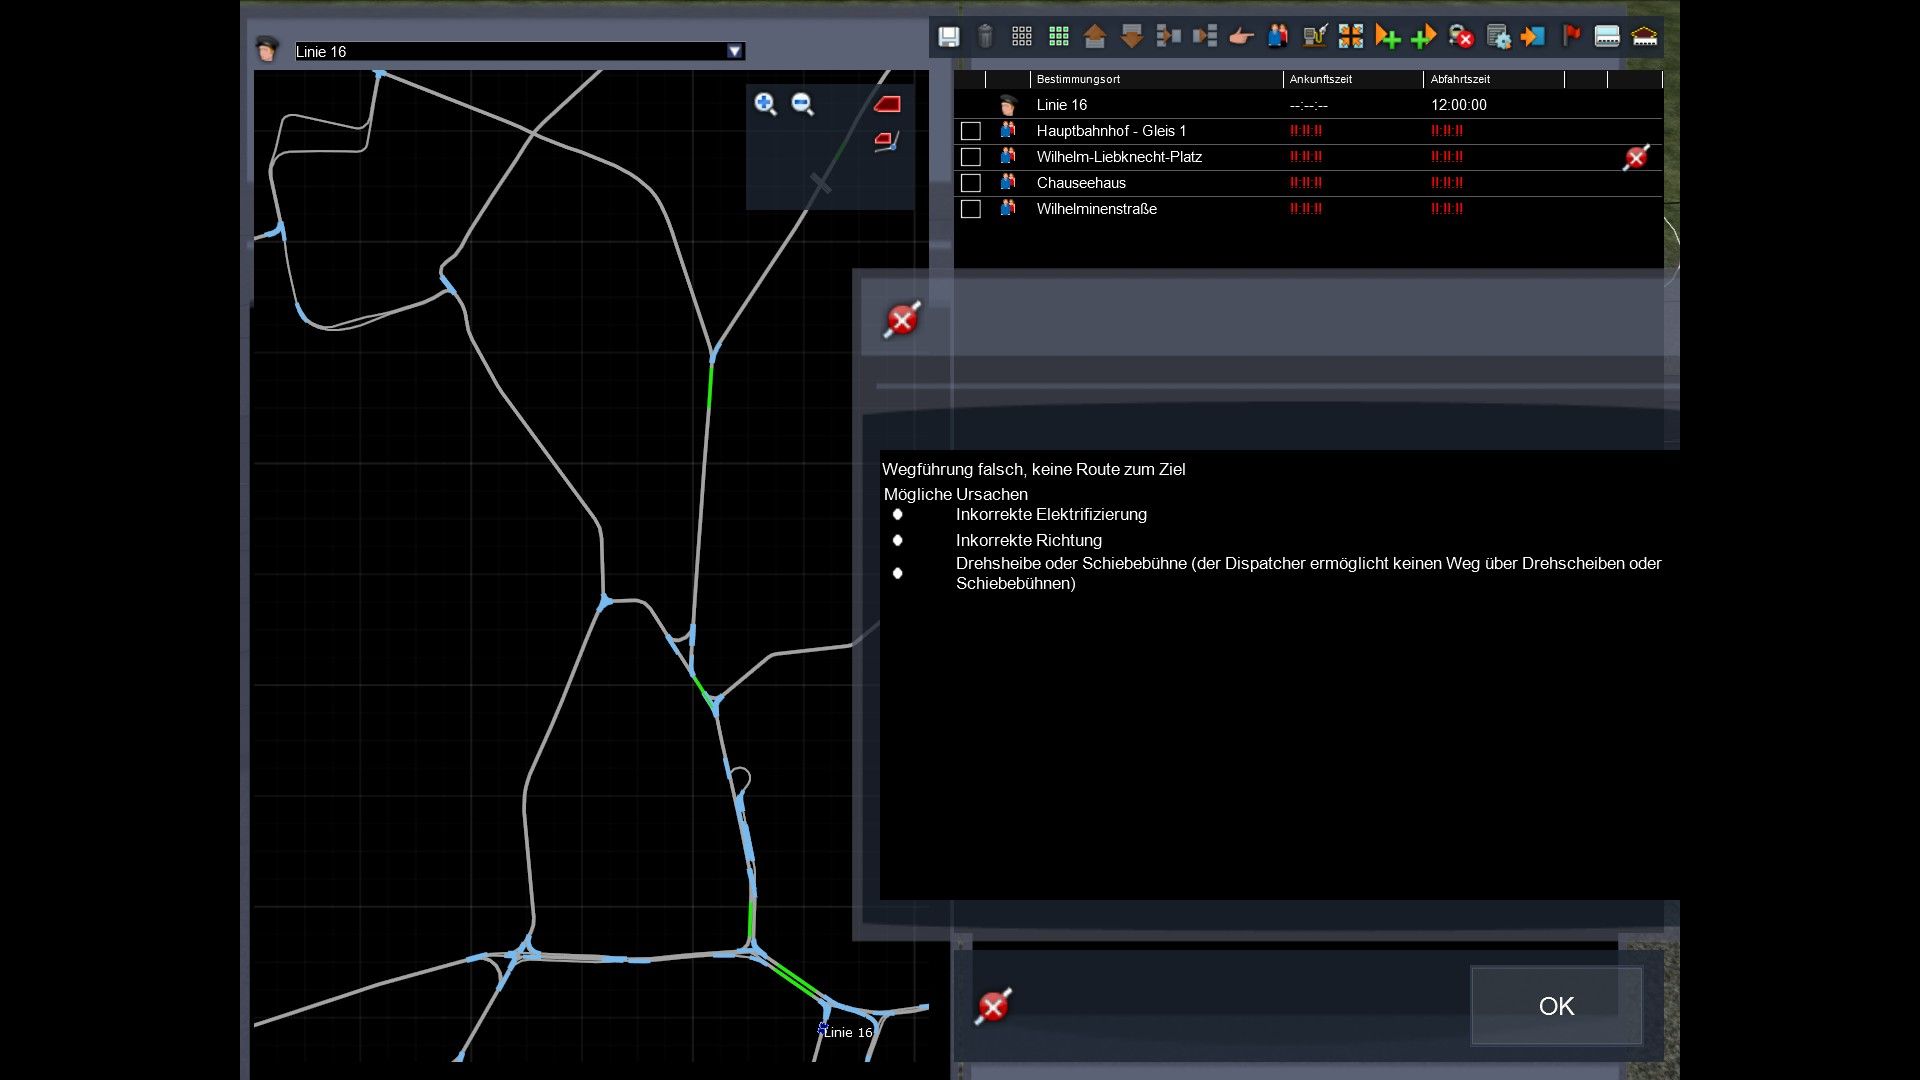This screenshot has width=1920, height=1080.
Task: Click the Bestimmungsort column header
Action: tap(1078, 79)
